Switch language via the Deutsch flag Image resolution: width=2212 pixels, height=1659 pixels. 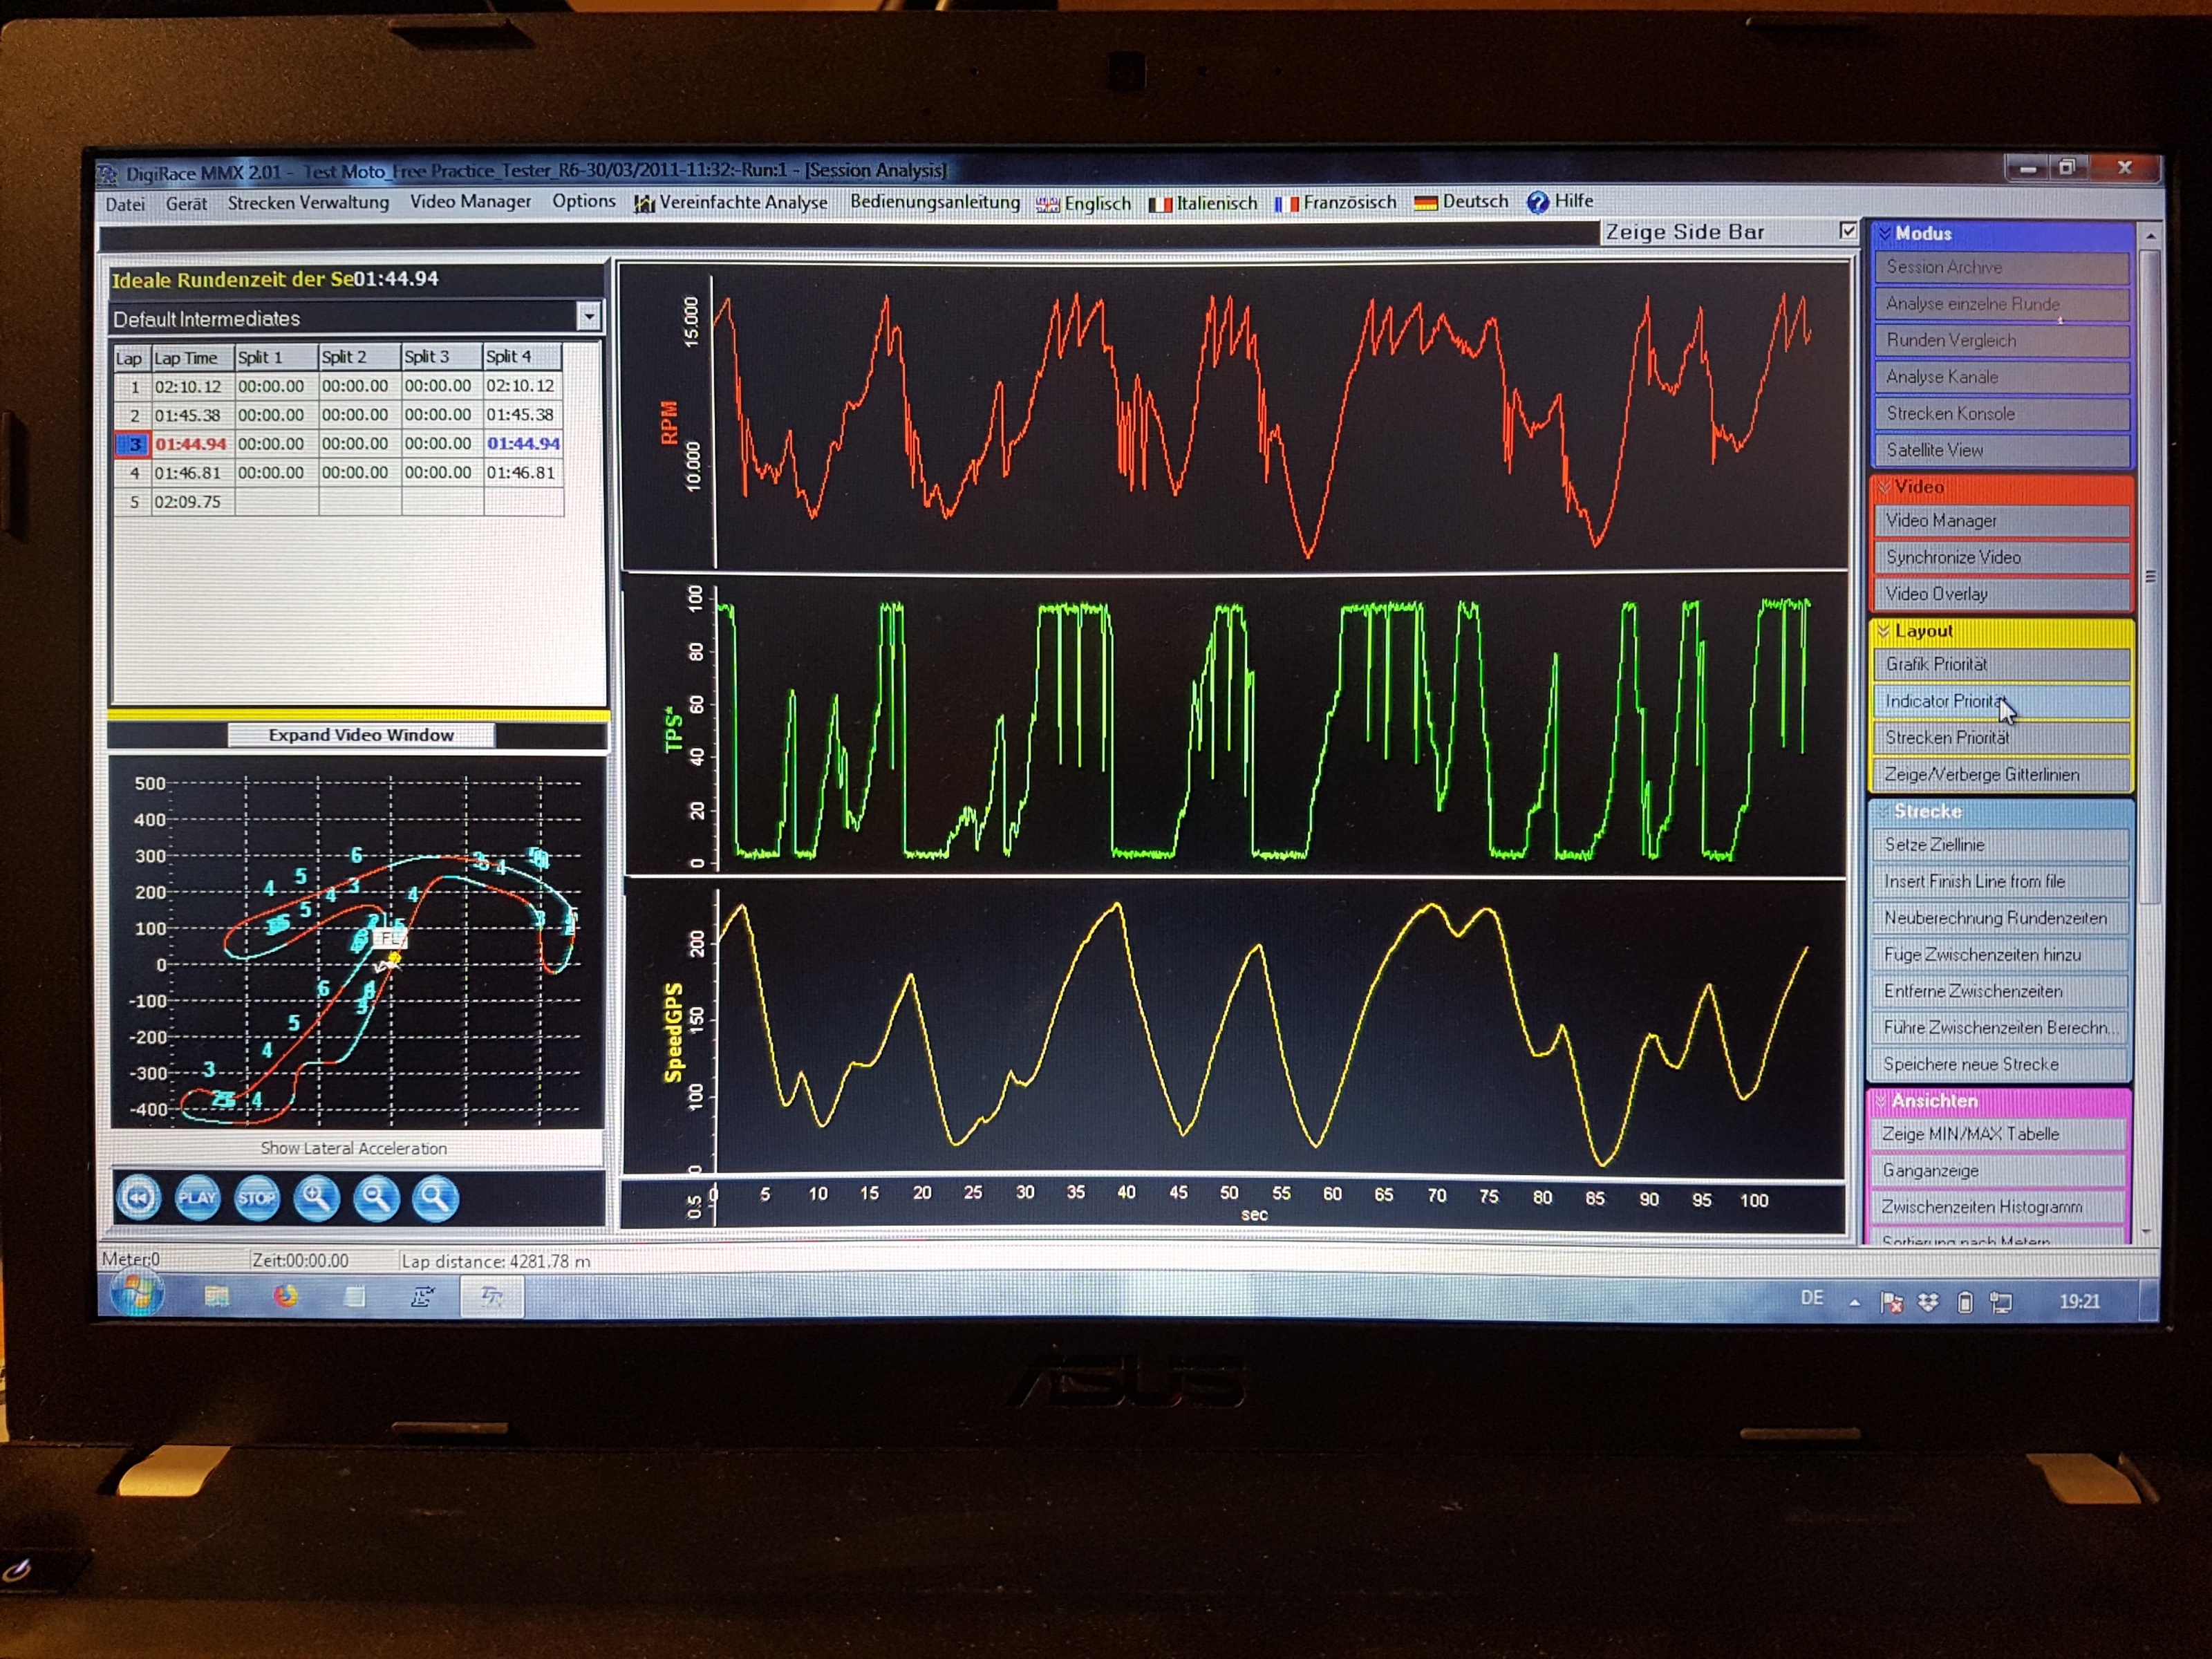tap(1426, 203)
